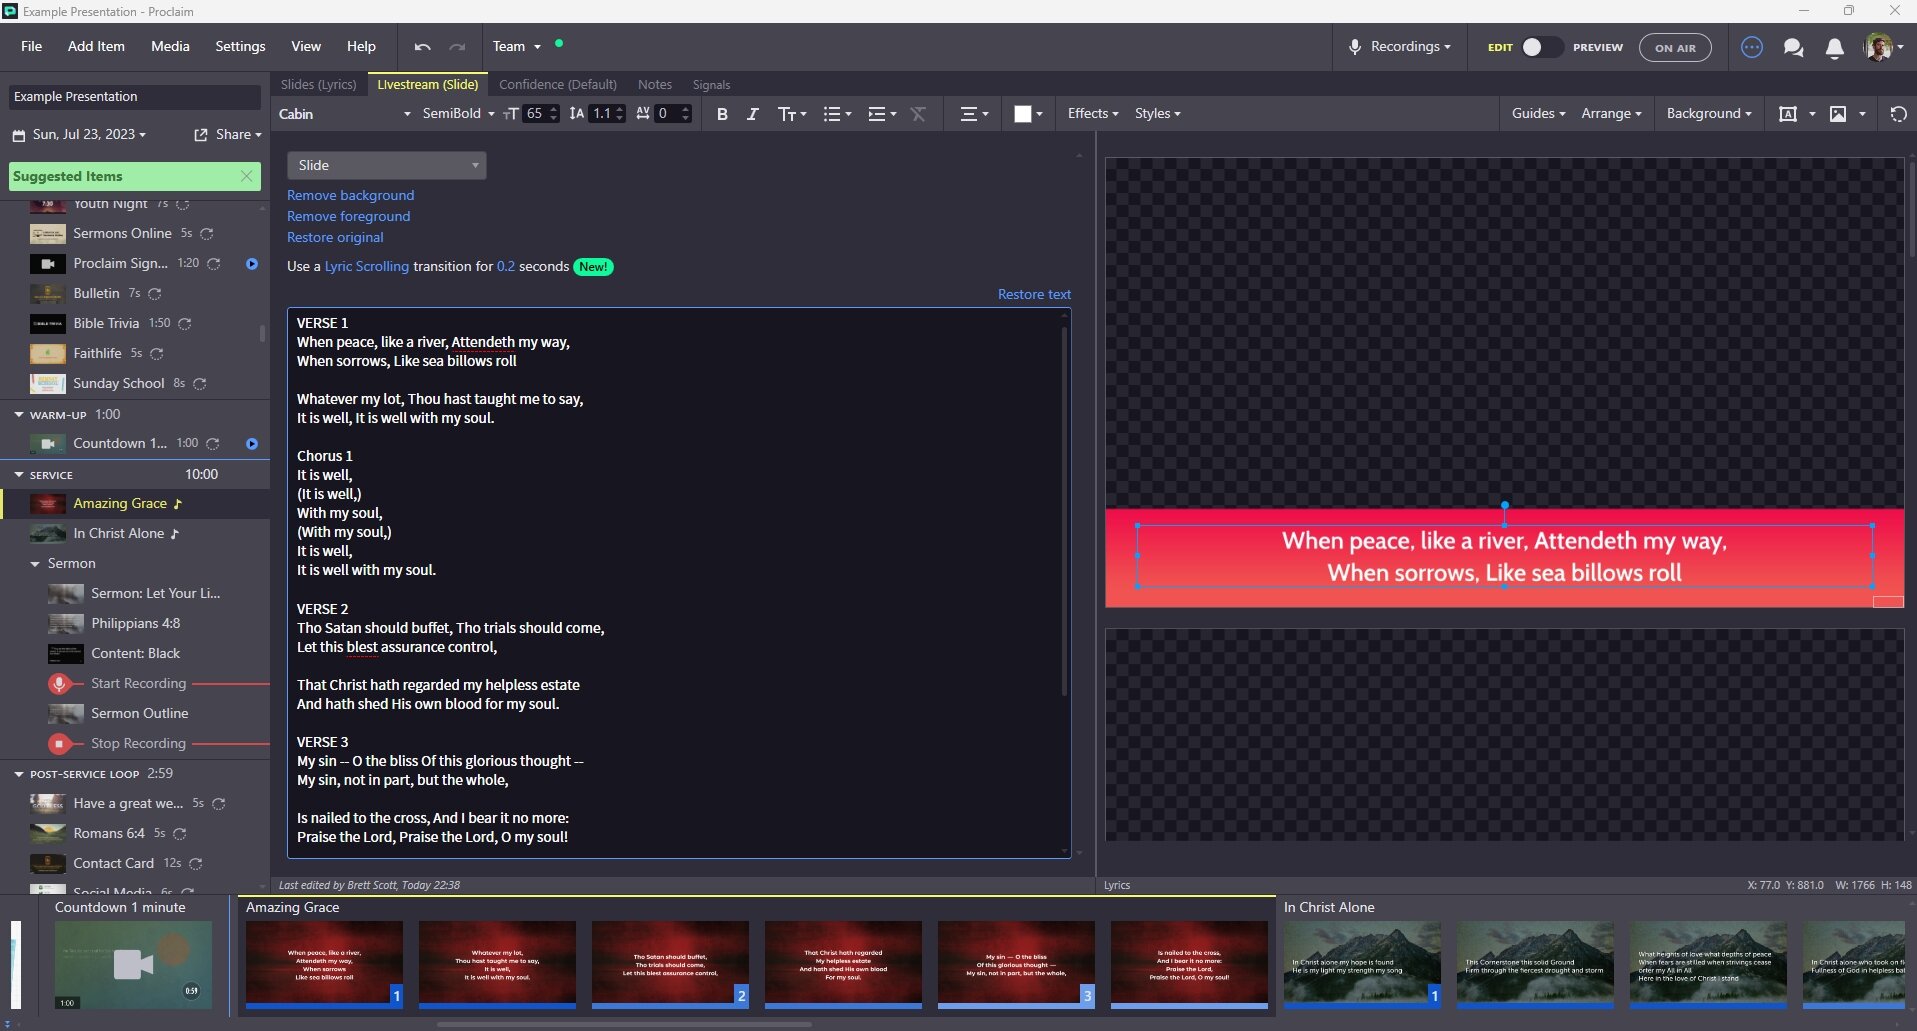Image resolution: width=1917 pixels, height=1031 pixels.
Task: Click the microphone Recordings icon
Action: click(1353, 46)
